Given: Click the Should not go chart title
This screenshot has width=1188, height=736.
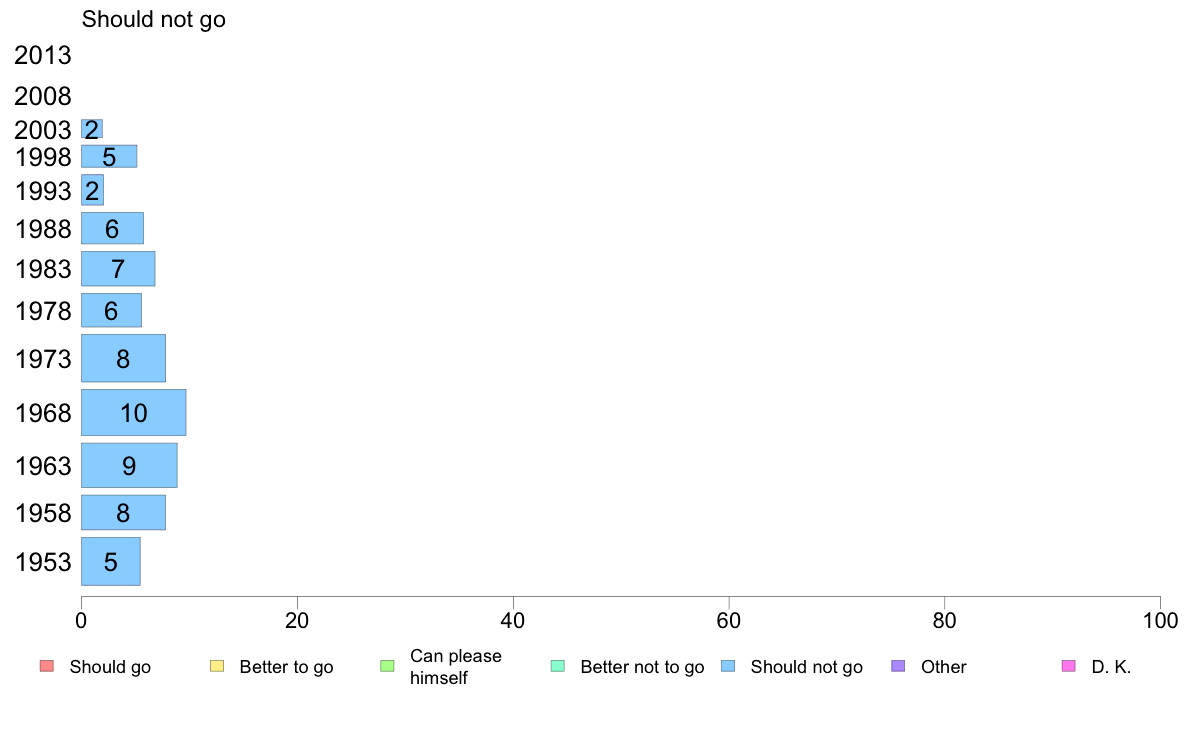Looking at the screenshot, I should pyautogui.click(x=154, y=20).
